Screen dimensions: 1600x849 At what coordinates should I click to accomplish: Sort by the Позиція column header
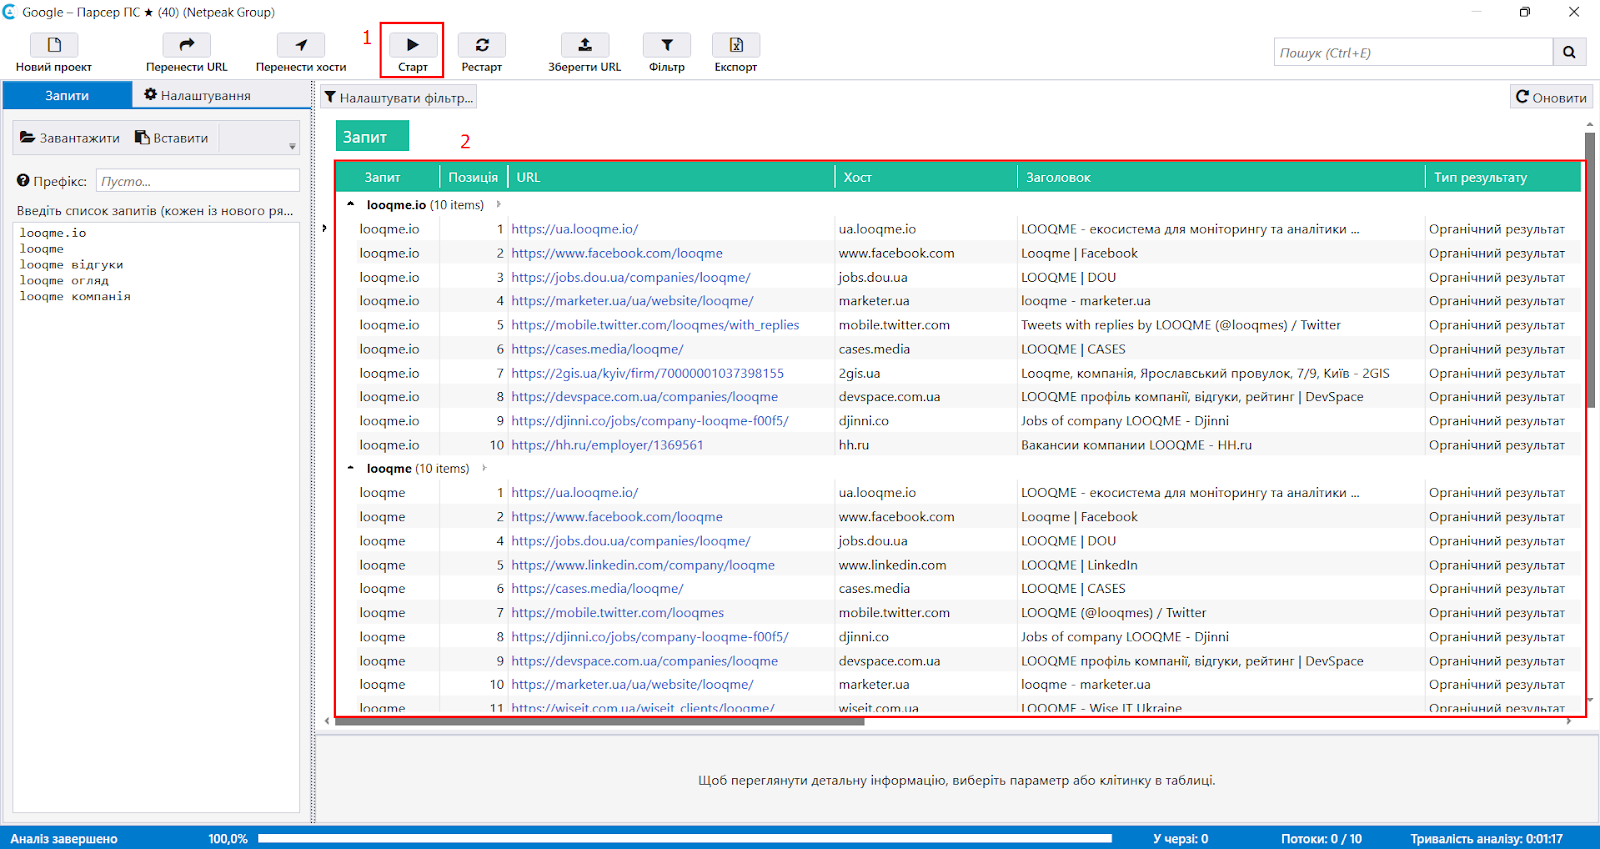click(473, 177)
